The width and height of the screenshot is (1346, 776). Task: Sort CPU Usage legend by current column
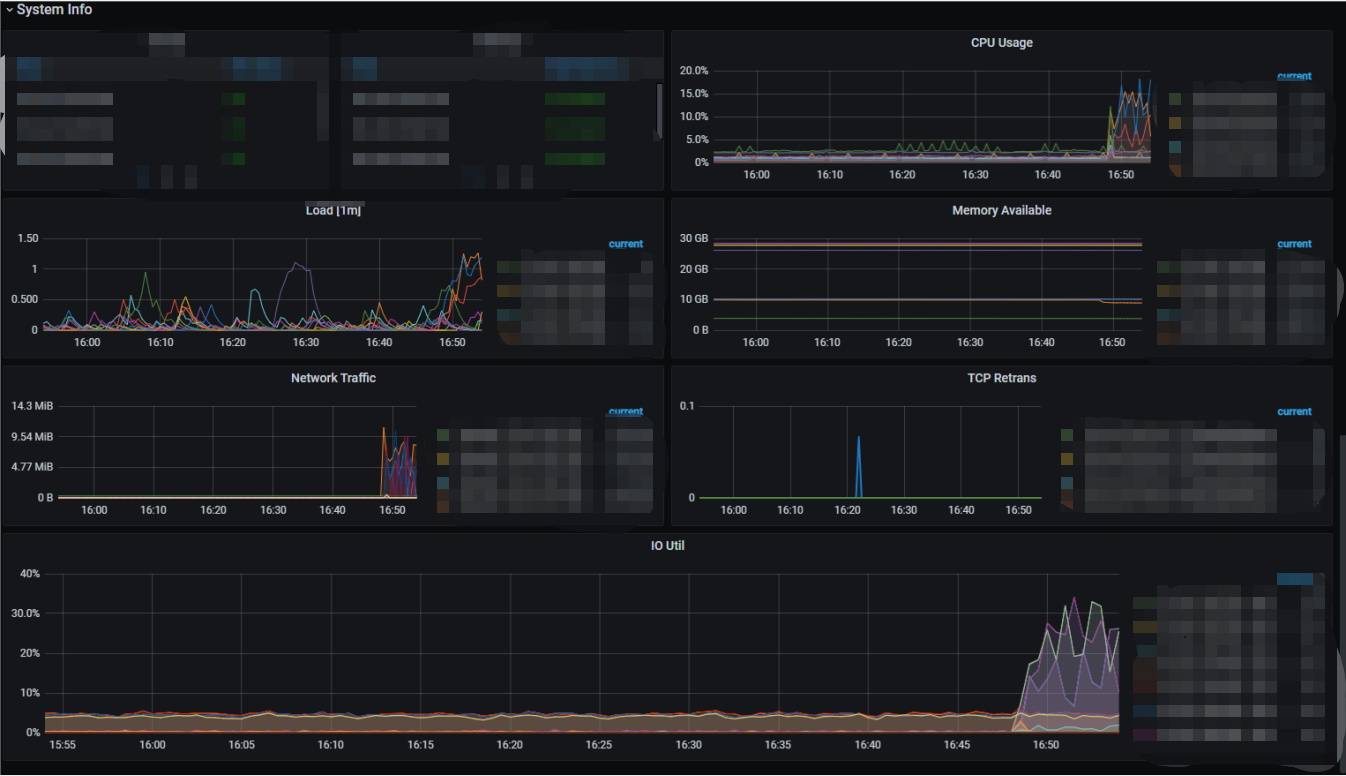coord(1294,76)
